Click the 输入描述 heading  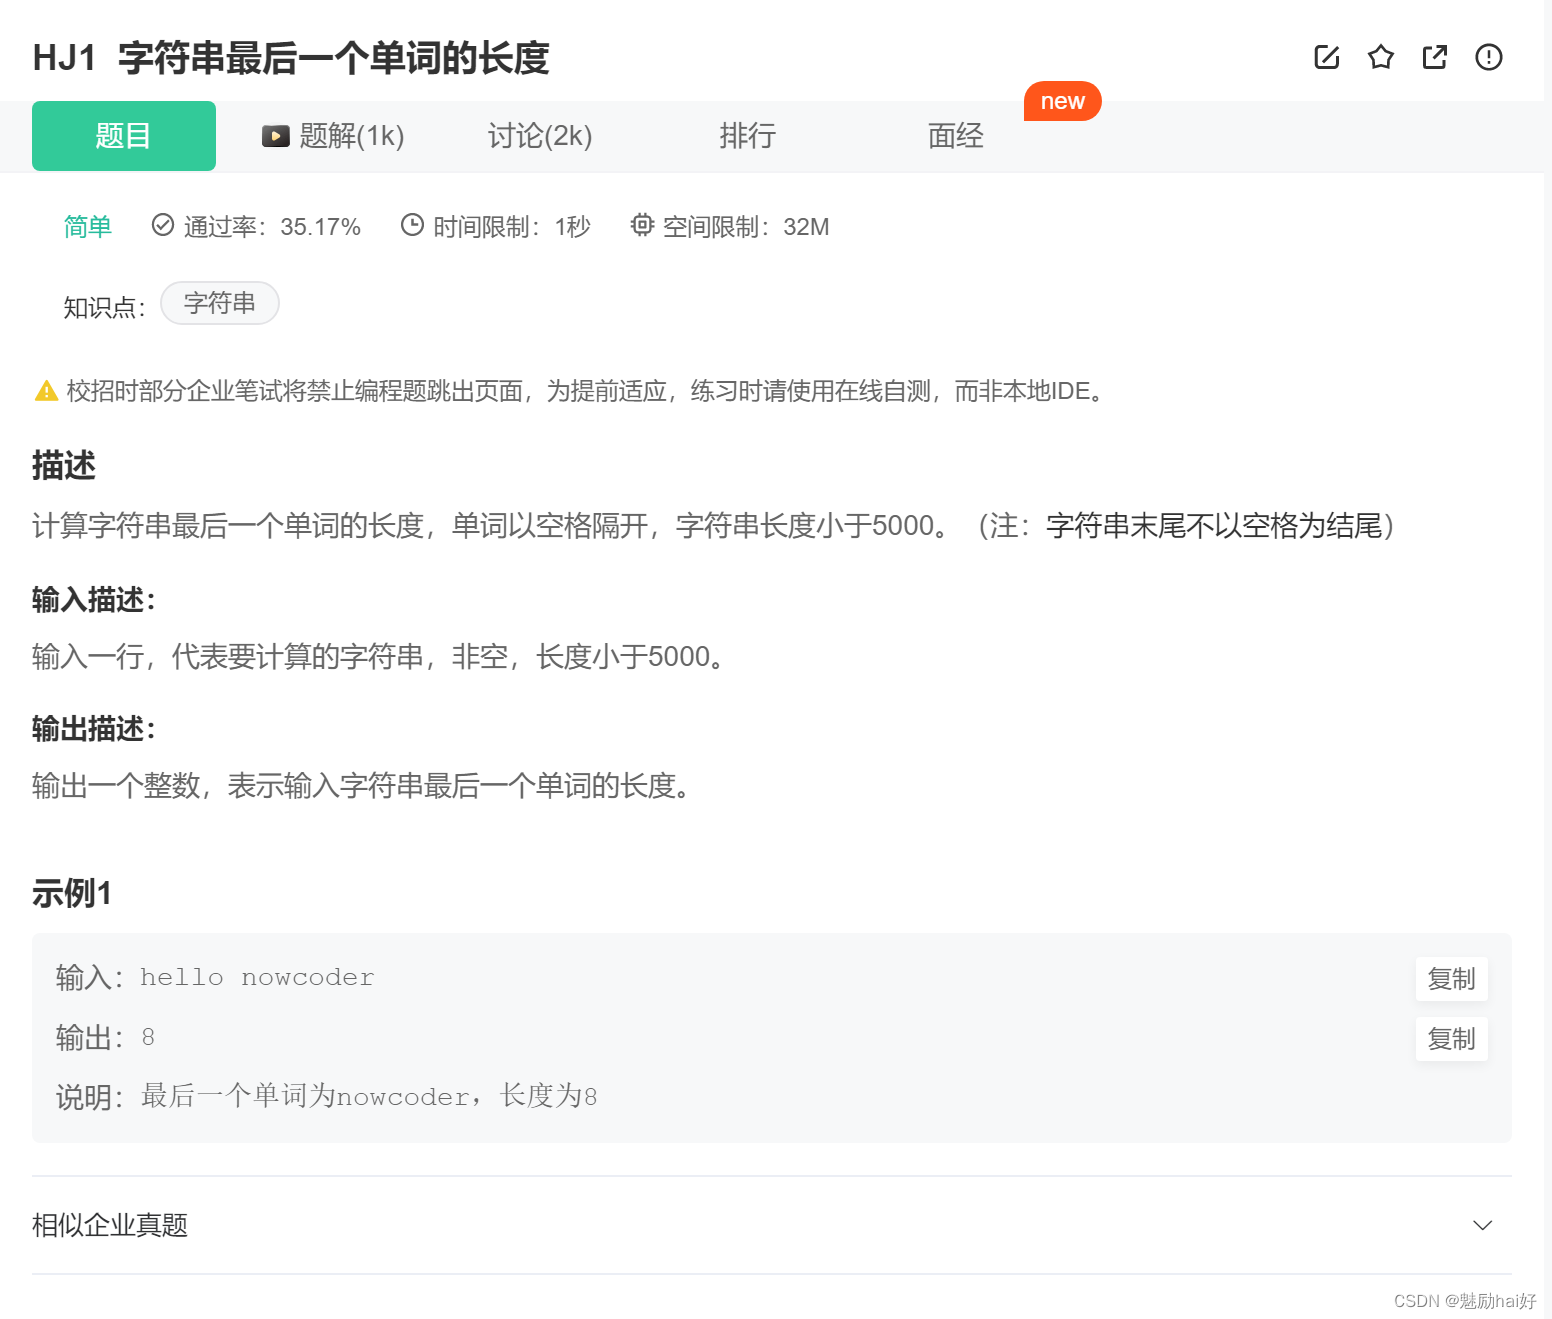tap(94, 600)
